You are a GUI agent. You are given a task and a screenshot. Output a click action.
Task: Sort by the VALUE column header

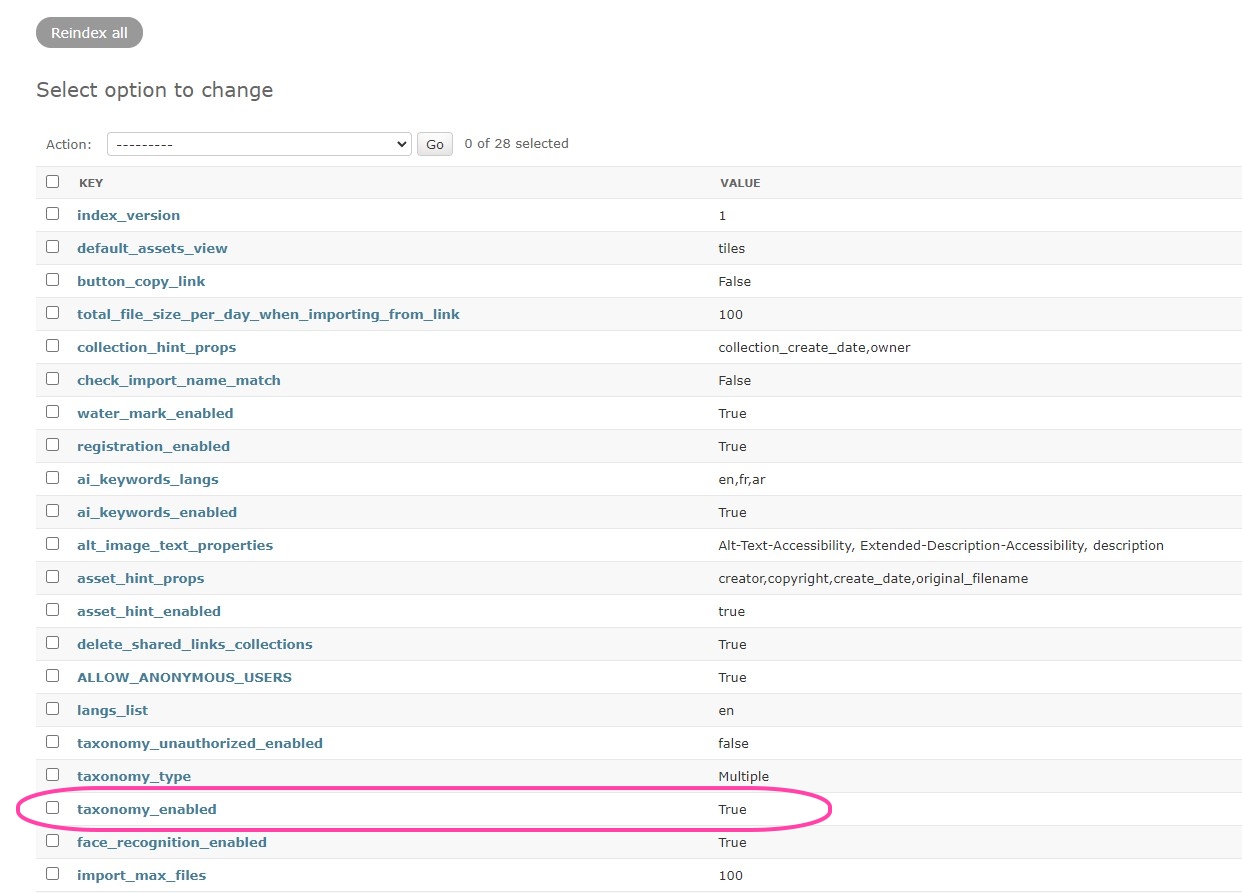(x=740, y=183)
